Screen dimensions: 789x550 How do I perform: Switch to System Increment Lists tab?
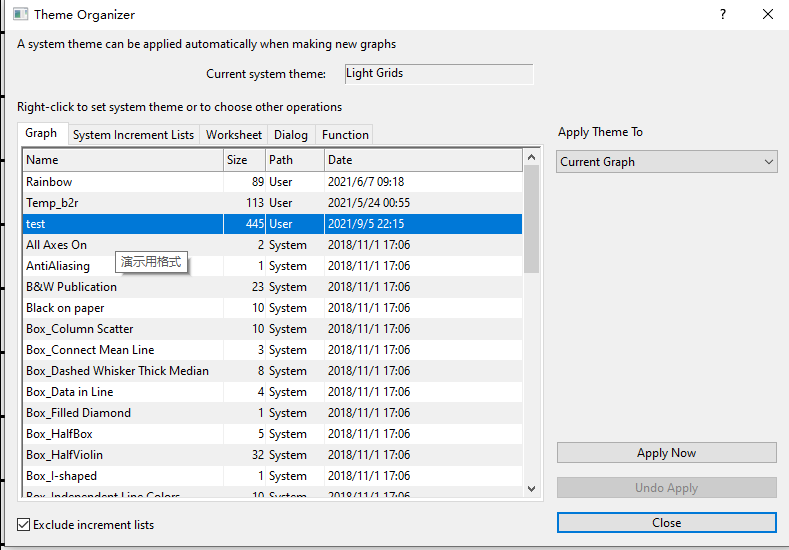coord(133,135)
